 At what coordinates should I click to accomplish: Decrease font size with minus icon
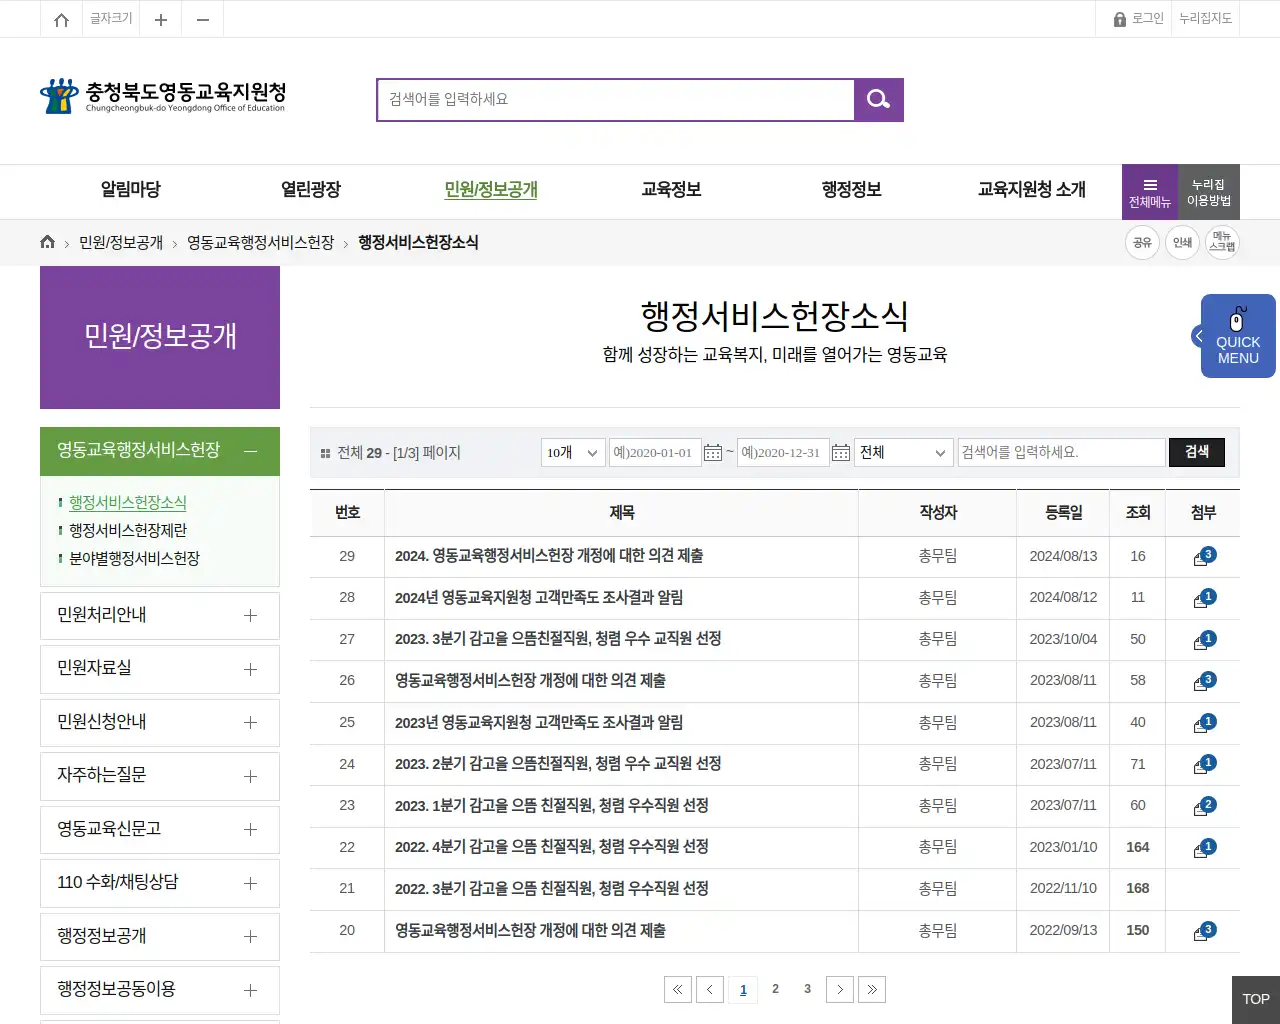coord(203,19)
